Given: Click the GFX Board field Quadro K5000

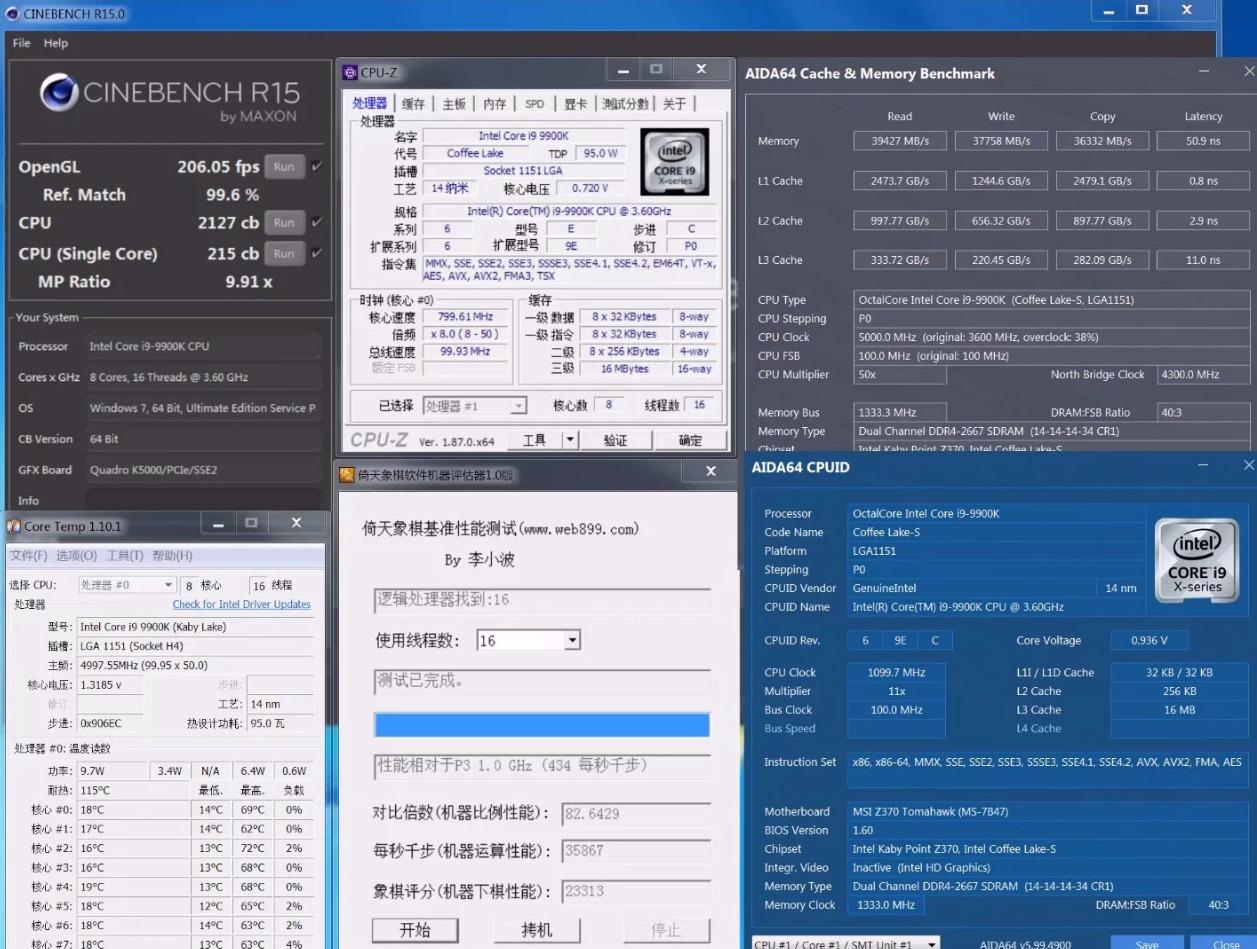Looking at the screenshot, I should [x=203, y=469].
